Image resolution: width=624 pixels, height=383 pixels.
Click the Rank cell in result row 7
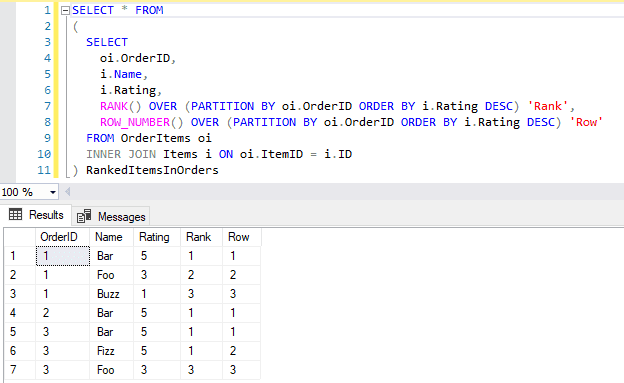coord(201,370)
